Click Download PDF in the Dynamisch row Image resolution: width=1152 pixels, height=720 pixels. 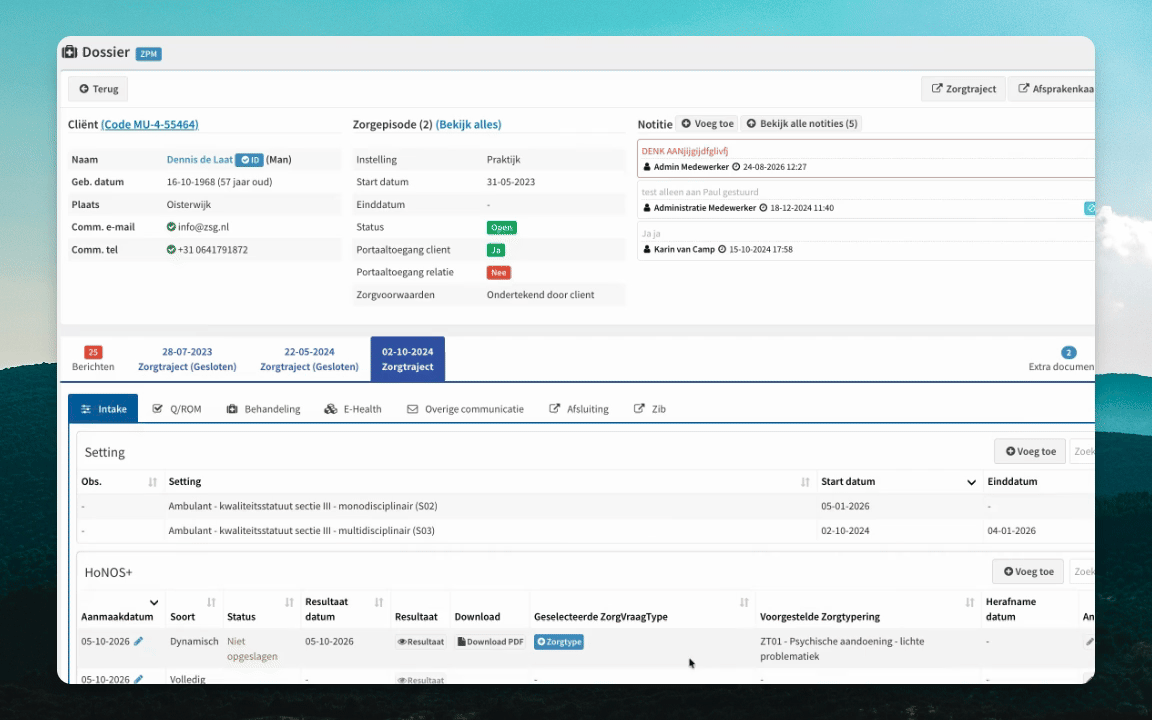[491, 642]
